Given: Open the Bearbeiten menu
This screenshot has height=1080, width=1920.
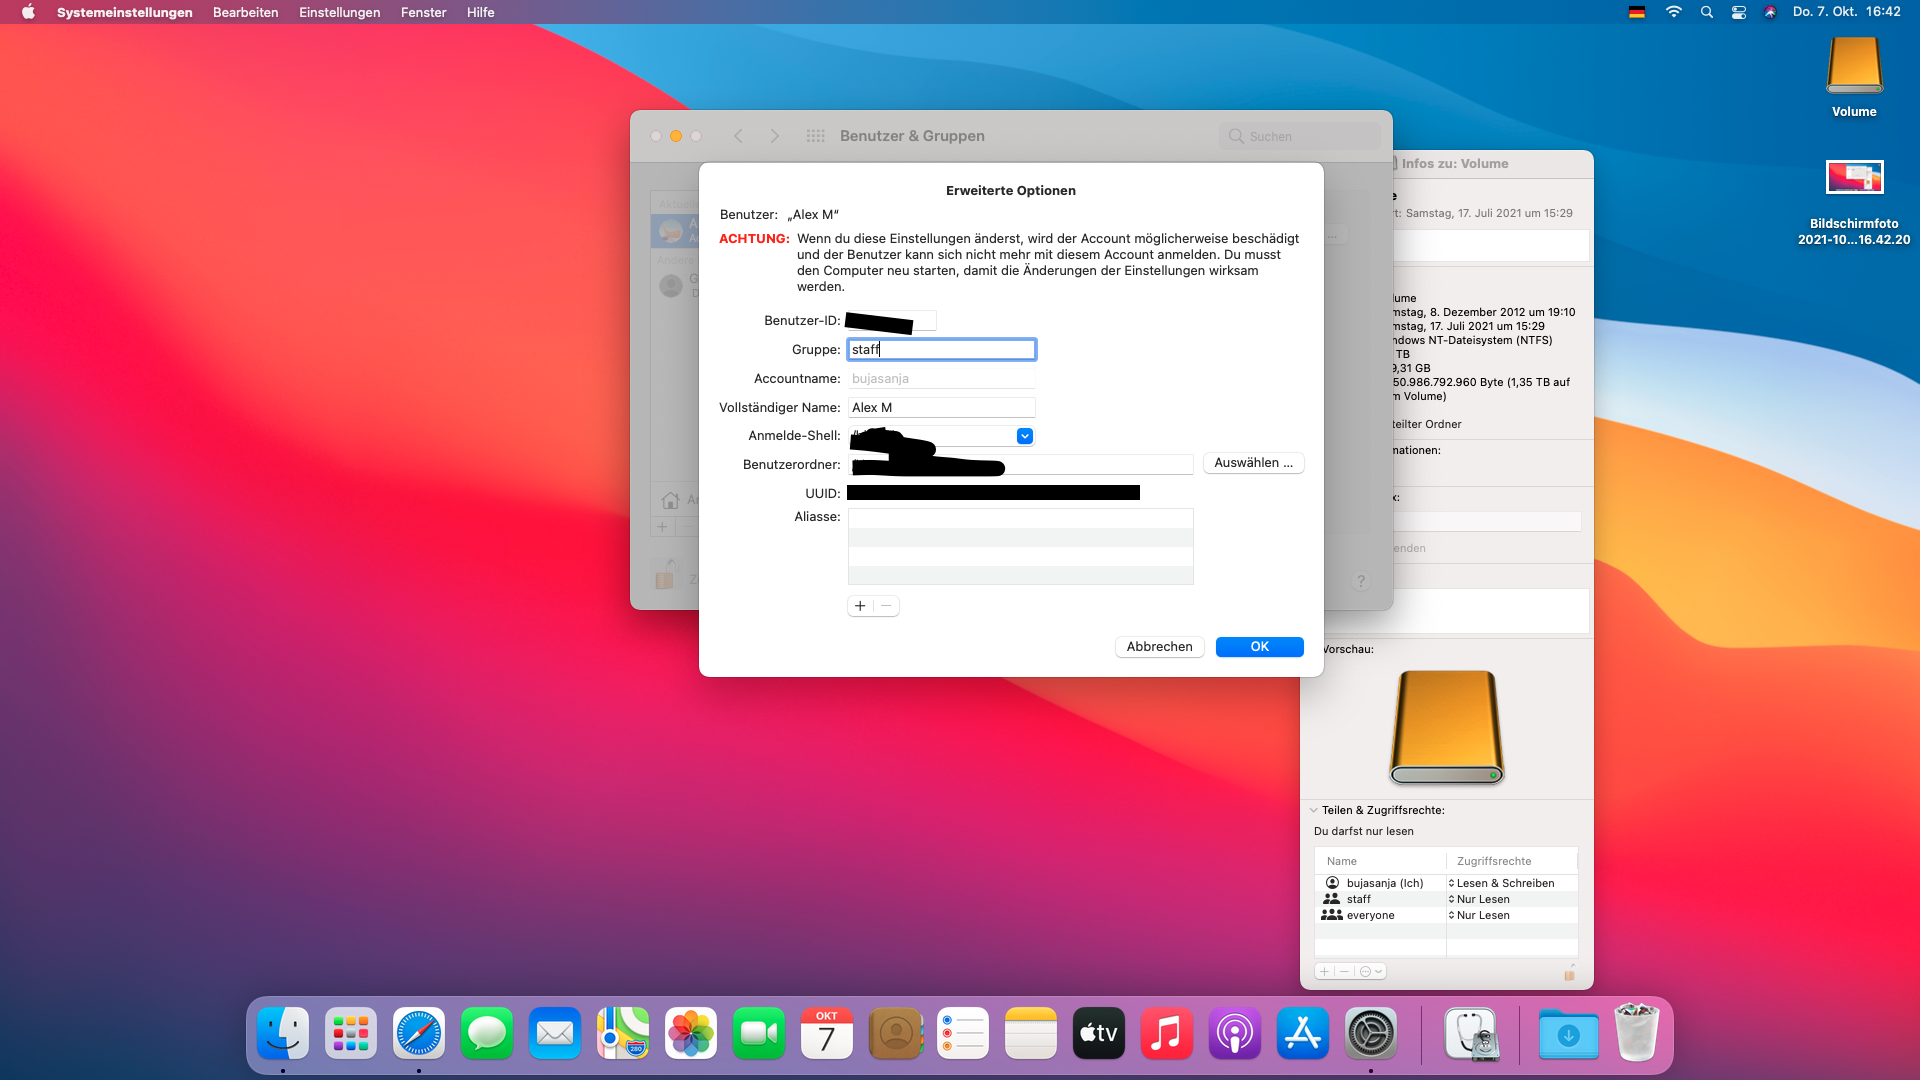Looking at the screenshot, I should click(245, 12).
